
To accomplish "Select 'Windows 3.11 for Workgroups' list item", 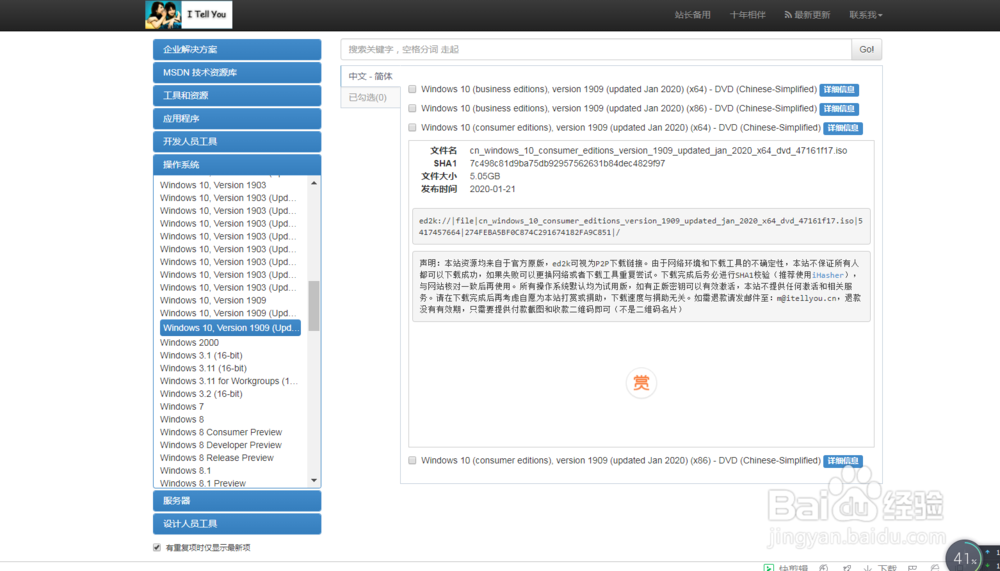I will [x=229, y=381].
